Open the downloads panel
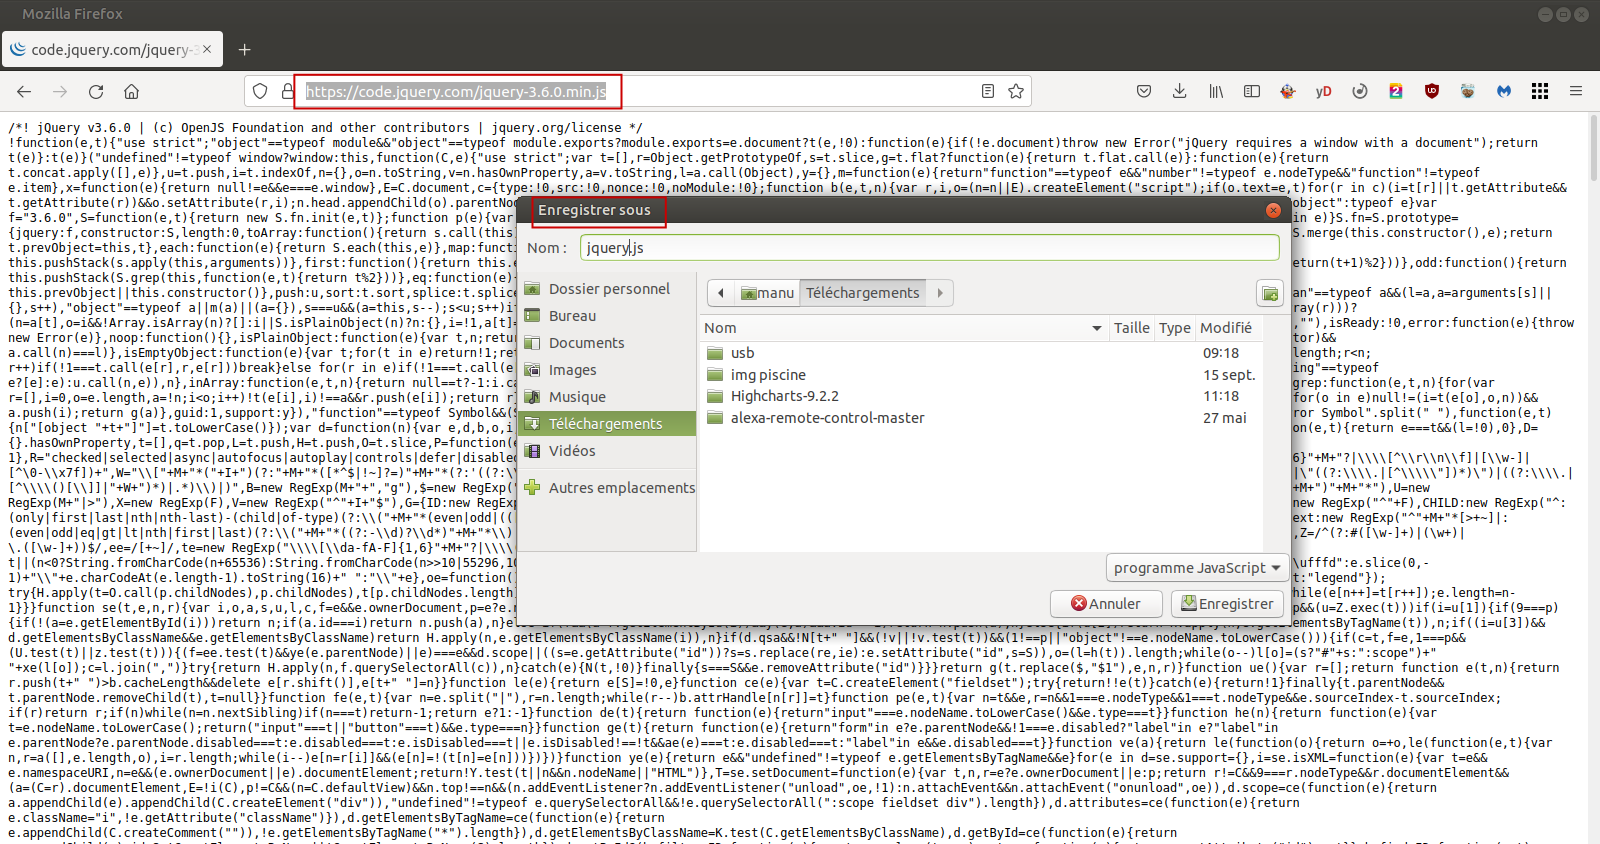The height and width of the screenshot is (844, 1600). 1180,91
